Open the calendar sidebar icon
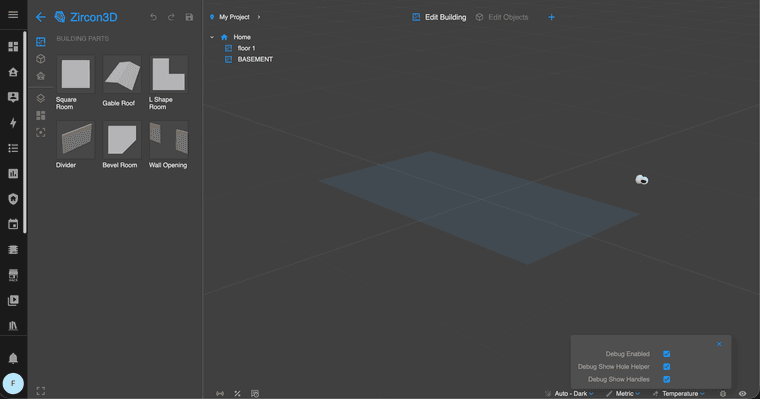The width and height of the screenshot is (760, 399). pos(13,224)
